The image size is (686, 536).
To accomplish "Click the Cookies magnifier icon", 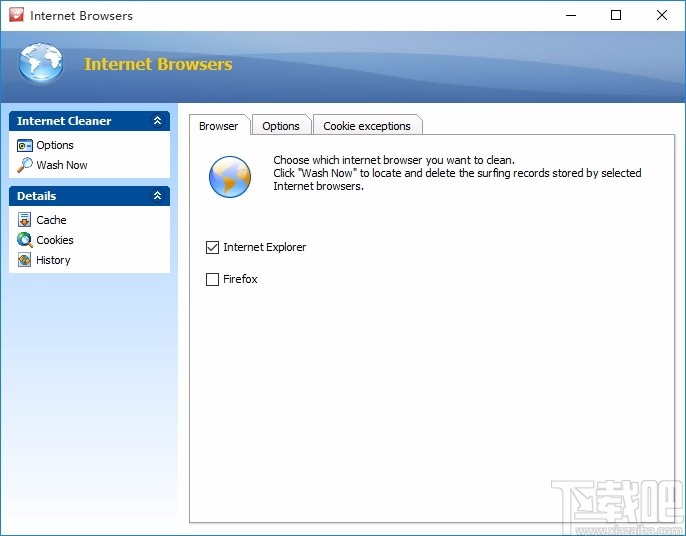I will pos(24,240).
